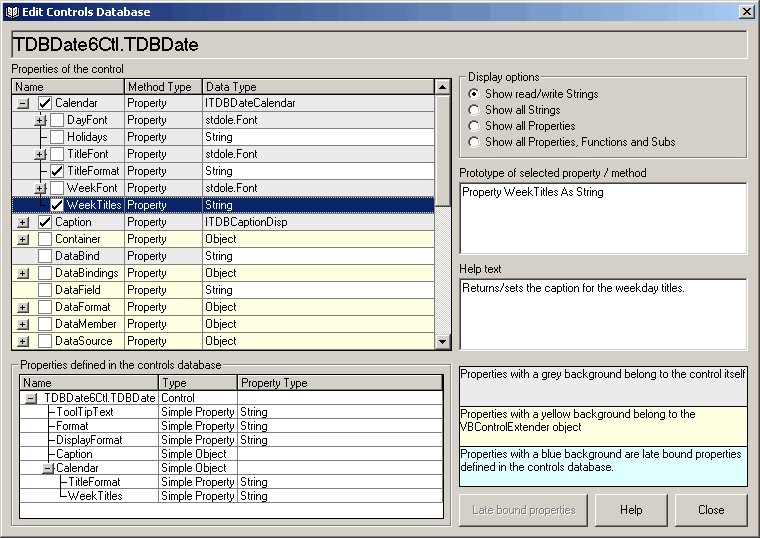Select ToolTipText in the database tree
The height and width of the screenshot is (538, 760).
pos(85,412)
